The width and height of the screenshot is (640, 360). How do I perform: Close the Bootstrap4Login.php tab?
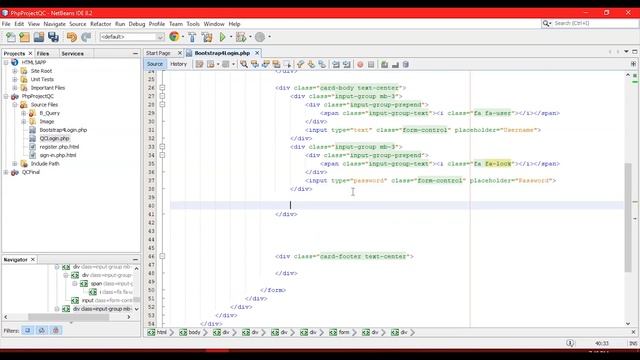tap(257, 53)
